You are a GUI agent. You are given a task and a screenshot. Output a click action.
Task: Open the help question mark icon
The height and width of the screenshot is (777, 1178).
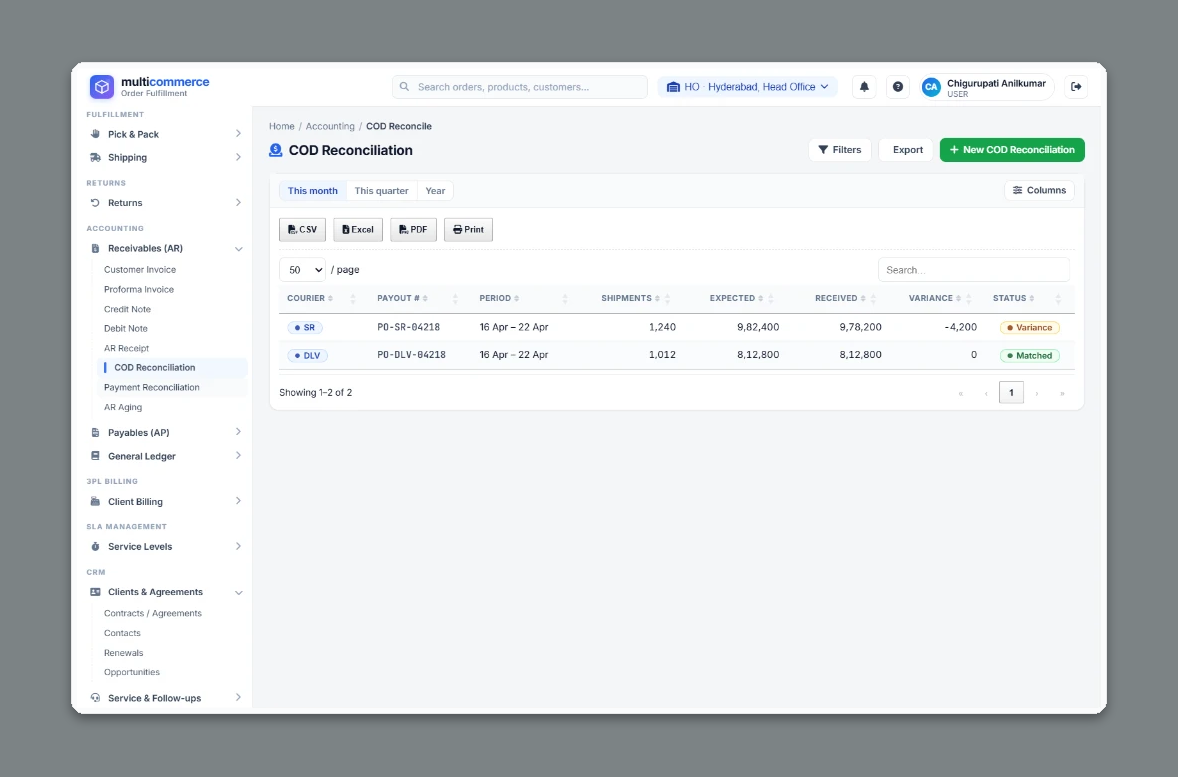coord(898,87)
